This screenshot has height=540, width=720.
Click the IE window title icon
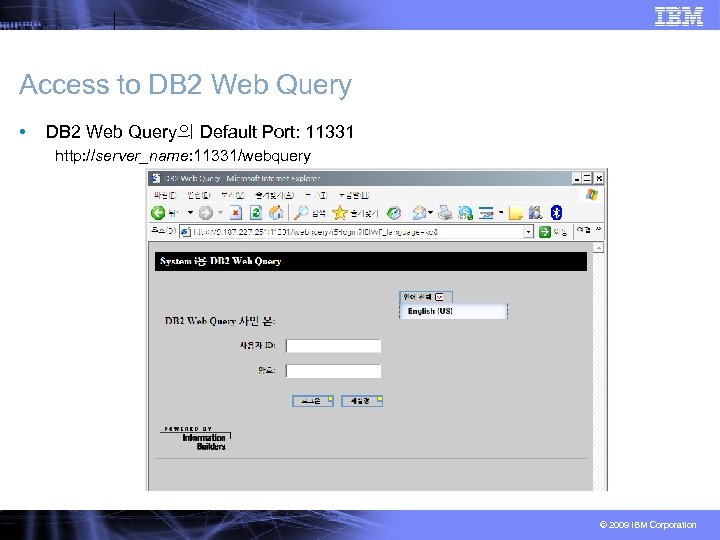click(155, 178)
